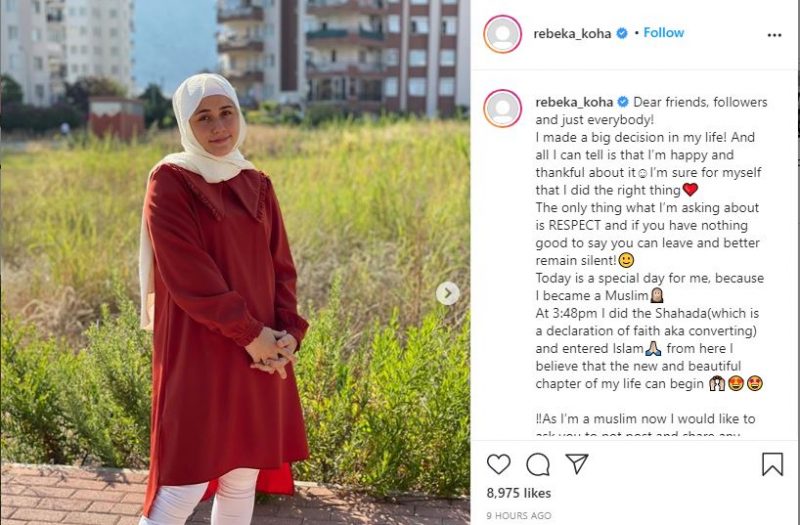The width and height of the screenshot is (800, 525).
Task: Open the profile avatar in the post header
Action: (503, 34)
